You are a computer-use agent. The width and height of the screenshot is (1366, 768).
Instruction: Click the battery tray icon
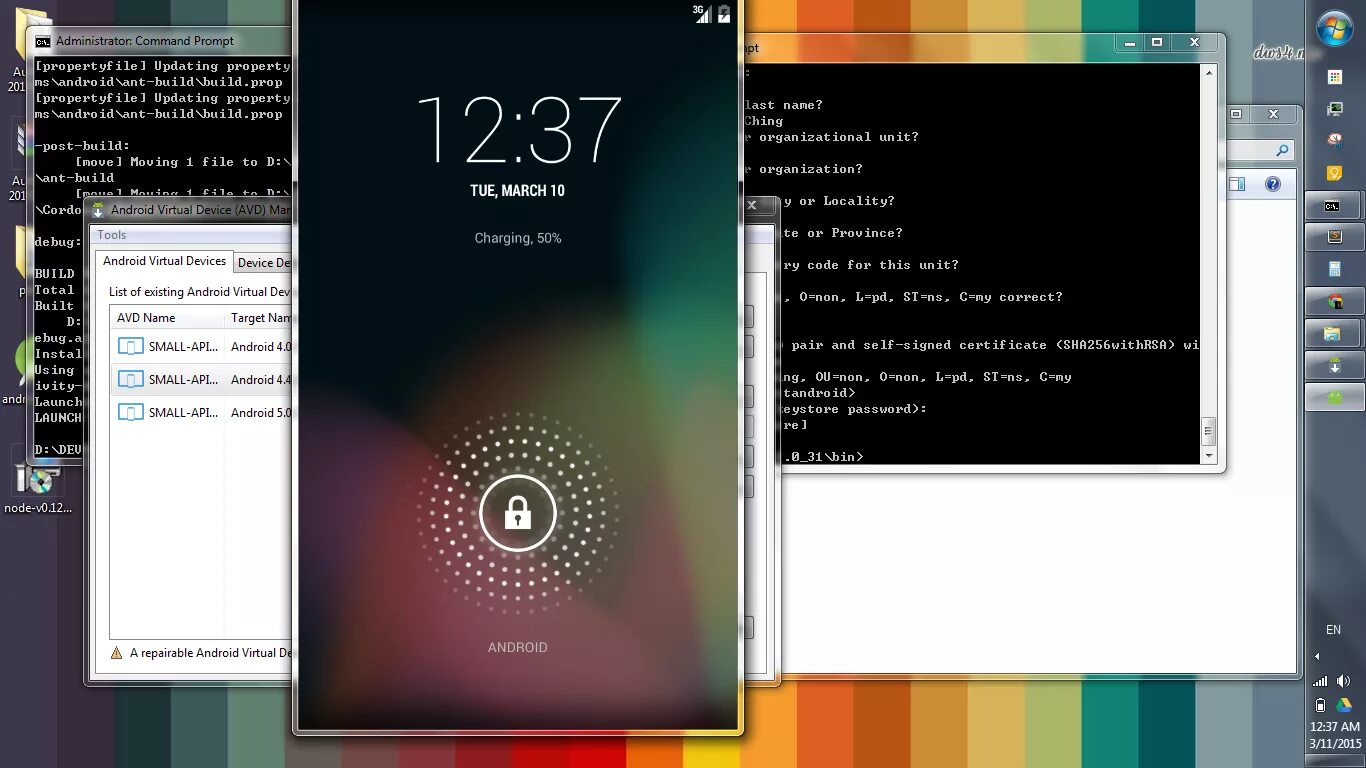1320,705
